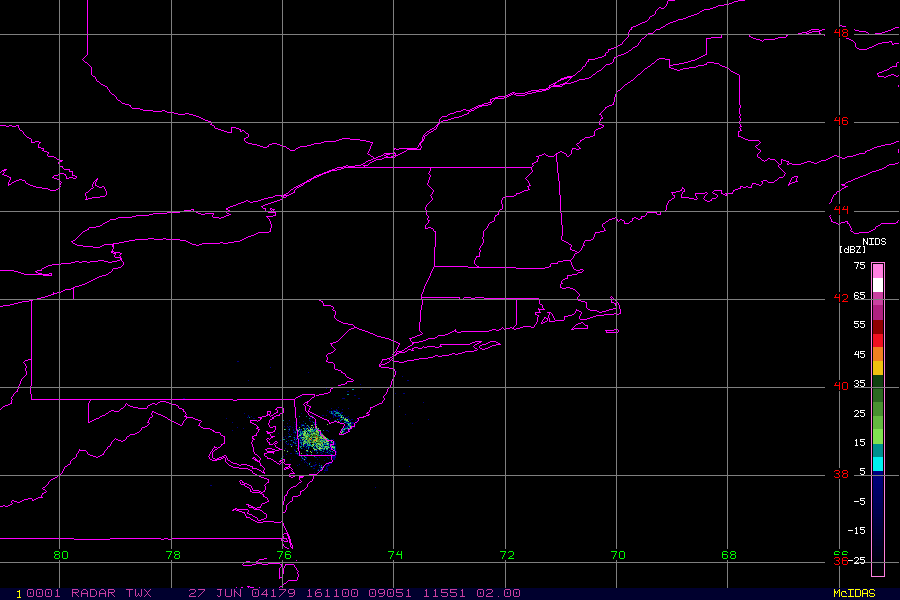Select the cyan swatch on the color bar

pos(878,464)
